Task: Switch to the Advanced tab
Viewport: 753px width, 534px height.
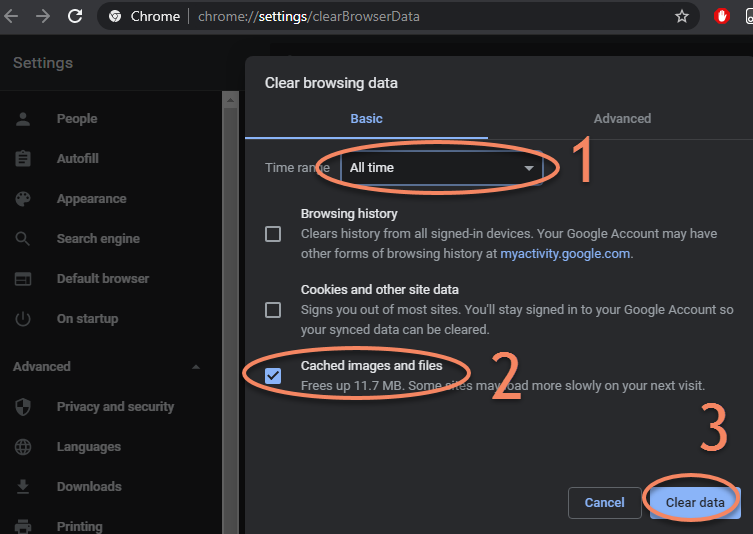Action: (622, 119)
